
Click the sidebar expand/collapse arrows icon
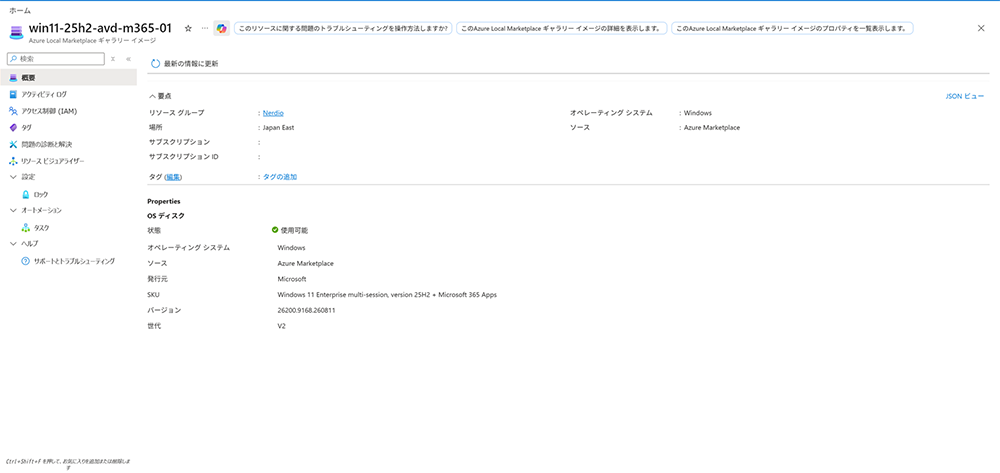coord(113,59)
